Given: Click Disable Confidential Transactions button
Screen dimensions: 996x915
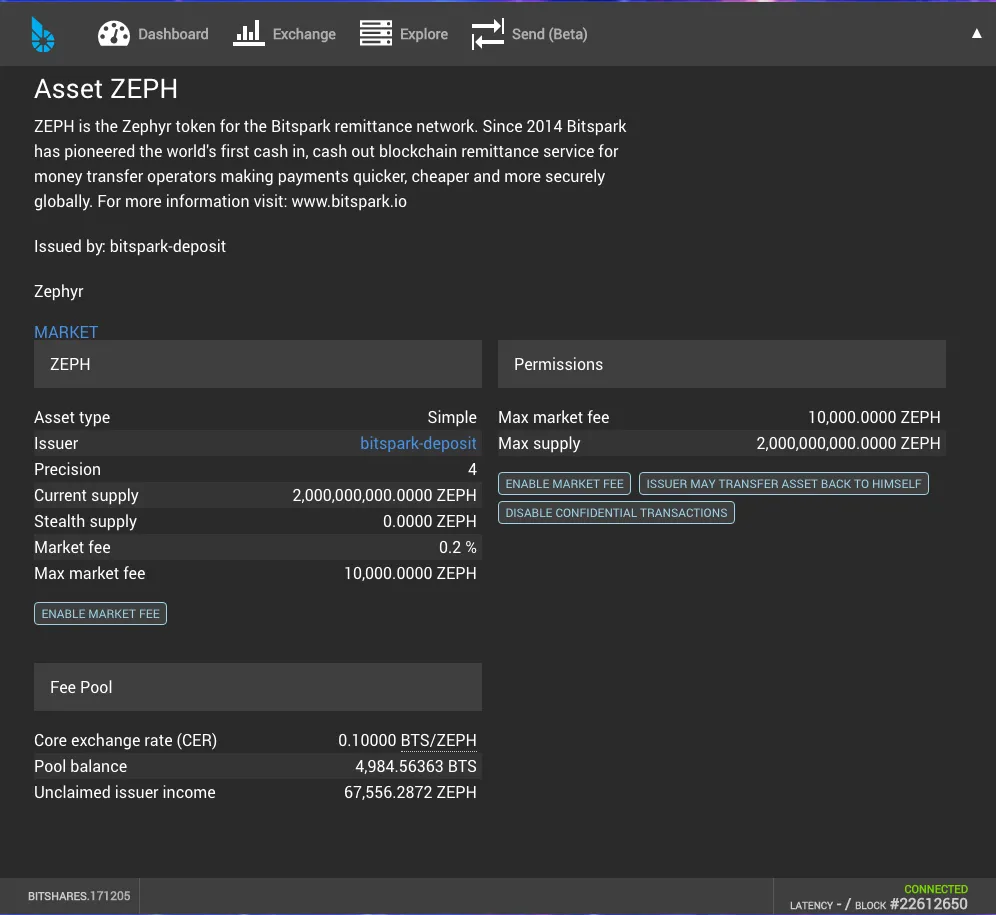Looking at the screenshot, I should pos(616,513).
